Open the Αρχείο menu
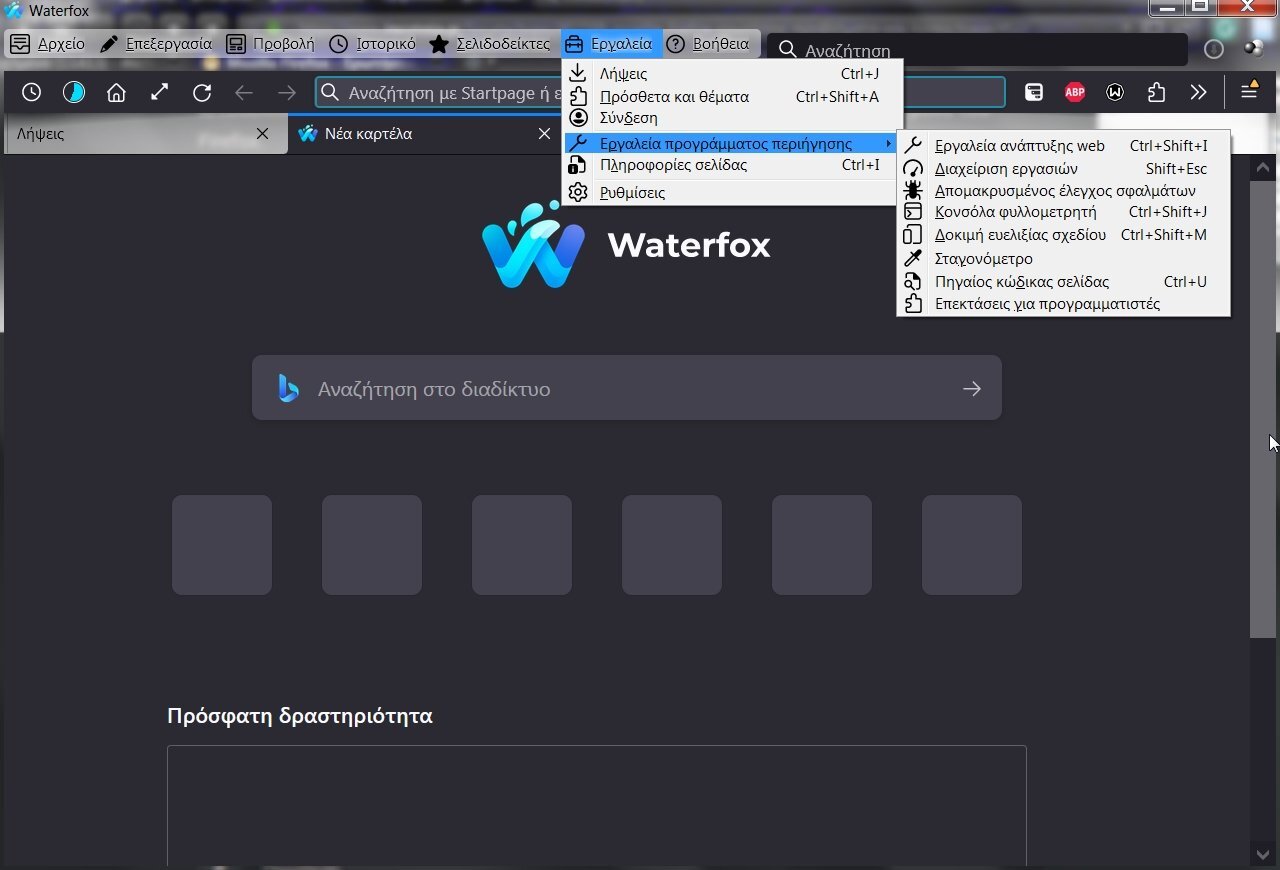The height and width of the screenshot is (870, 1280). click(47, 44)
